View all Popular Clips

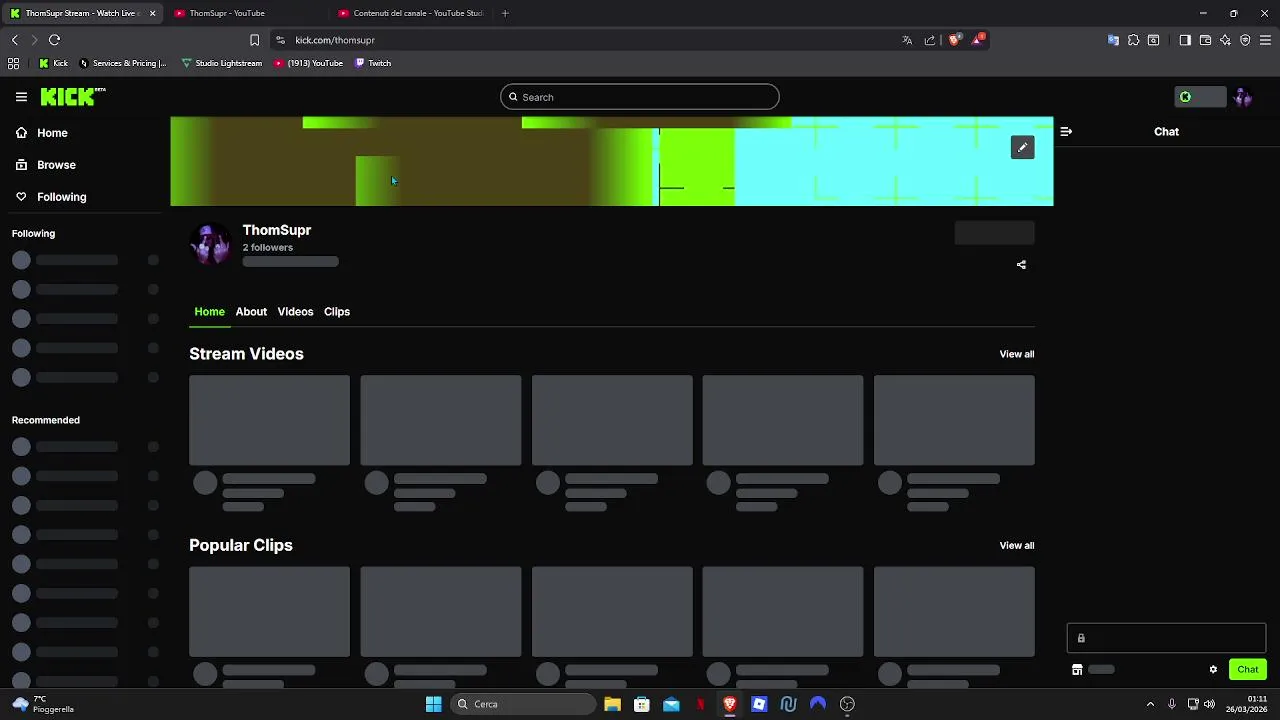click(x=1017, y=546)
